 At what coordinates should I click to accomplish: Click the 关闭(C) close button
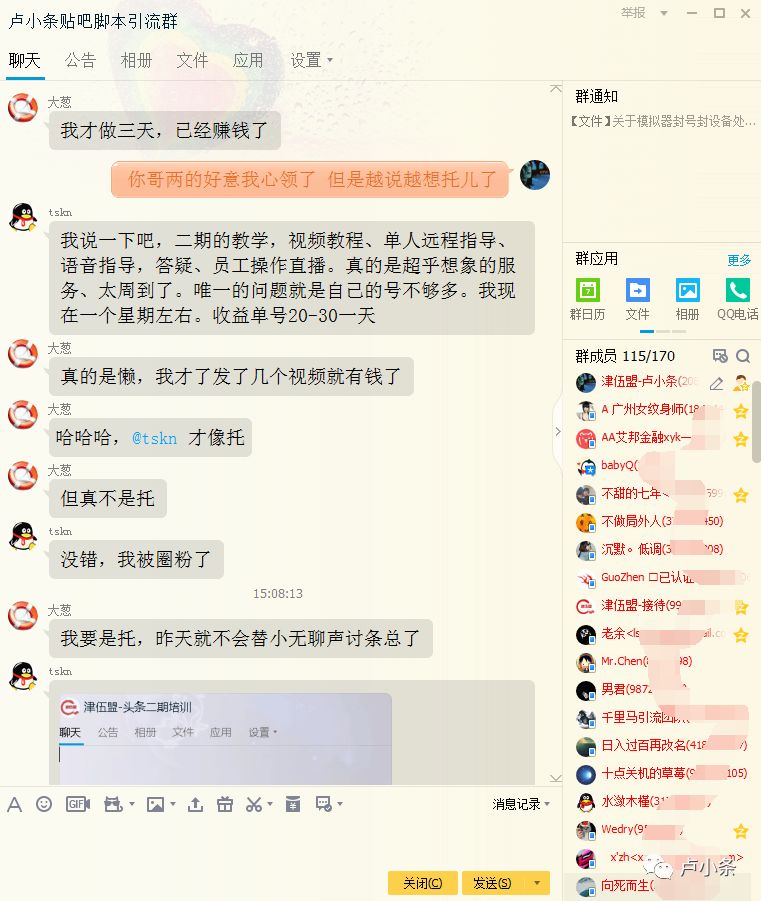click(422, 883)
